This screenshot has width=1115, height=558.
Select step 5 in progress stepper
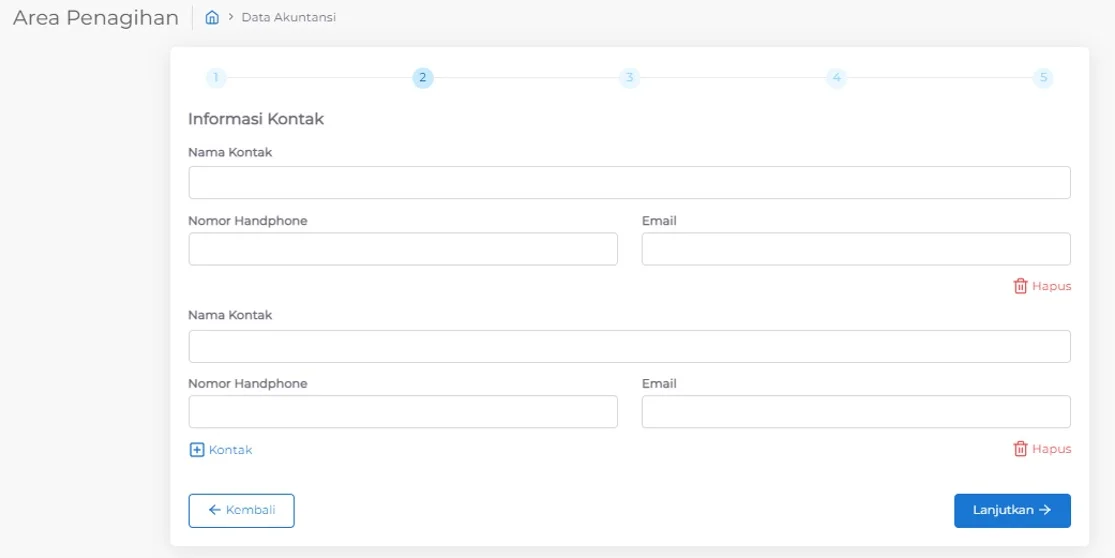(x=1043, y=78)
